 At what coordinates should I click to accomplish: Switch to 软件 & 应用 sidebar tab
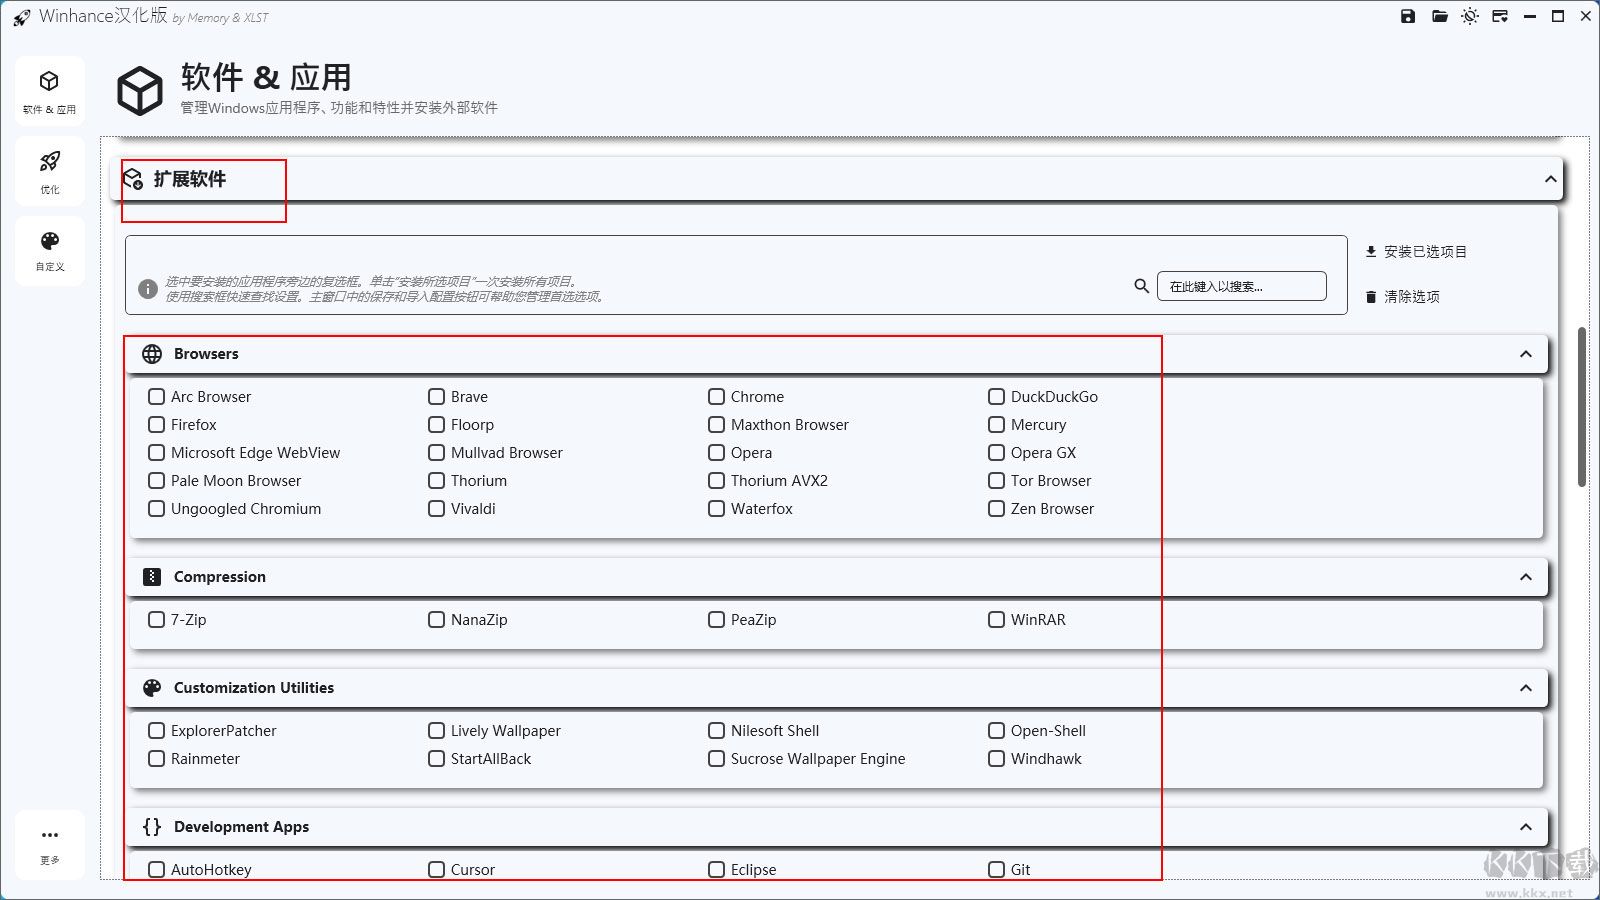pyautogui.click(x=50, y=91)
